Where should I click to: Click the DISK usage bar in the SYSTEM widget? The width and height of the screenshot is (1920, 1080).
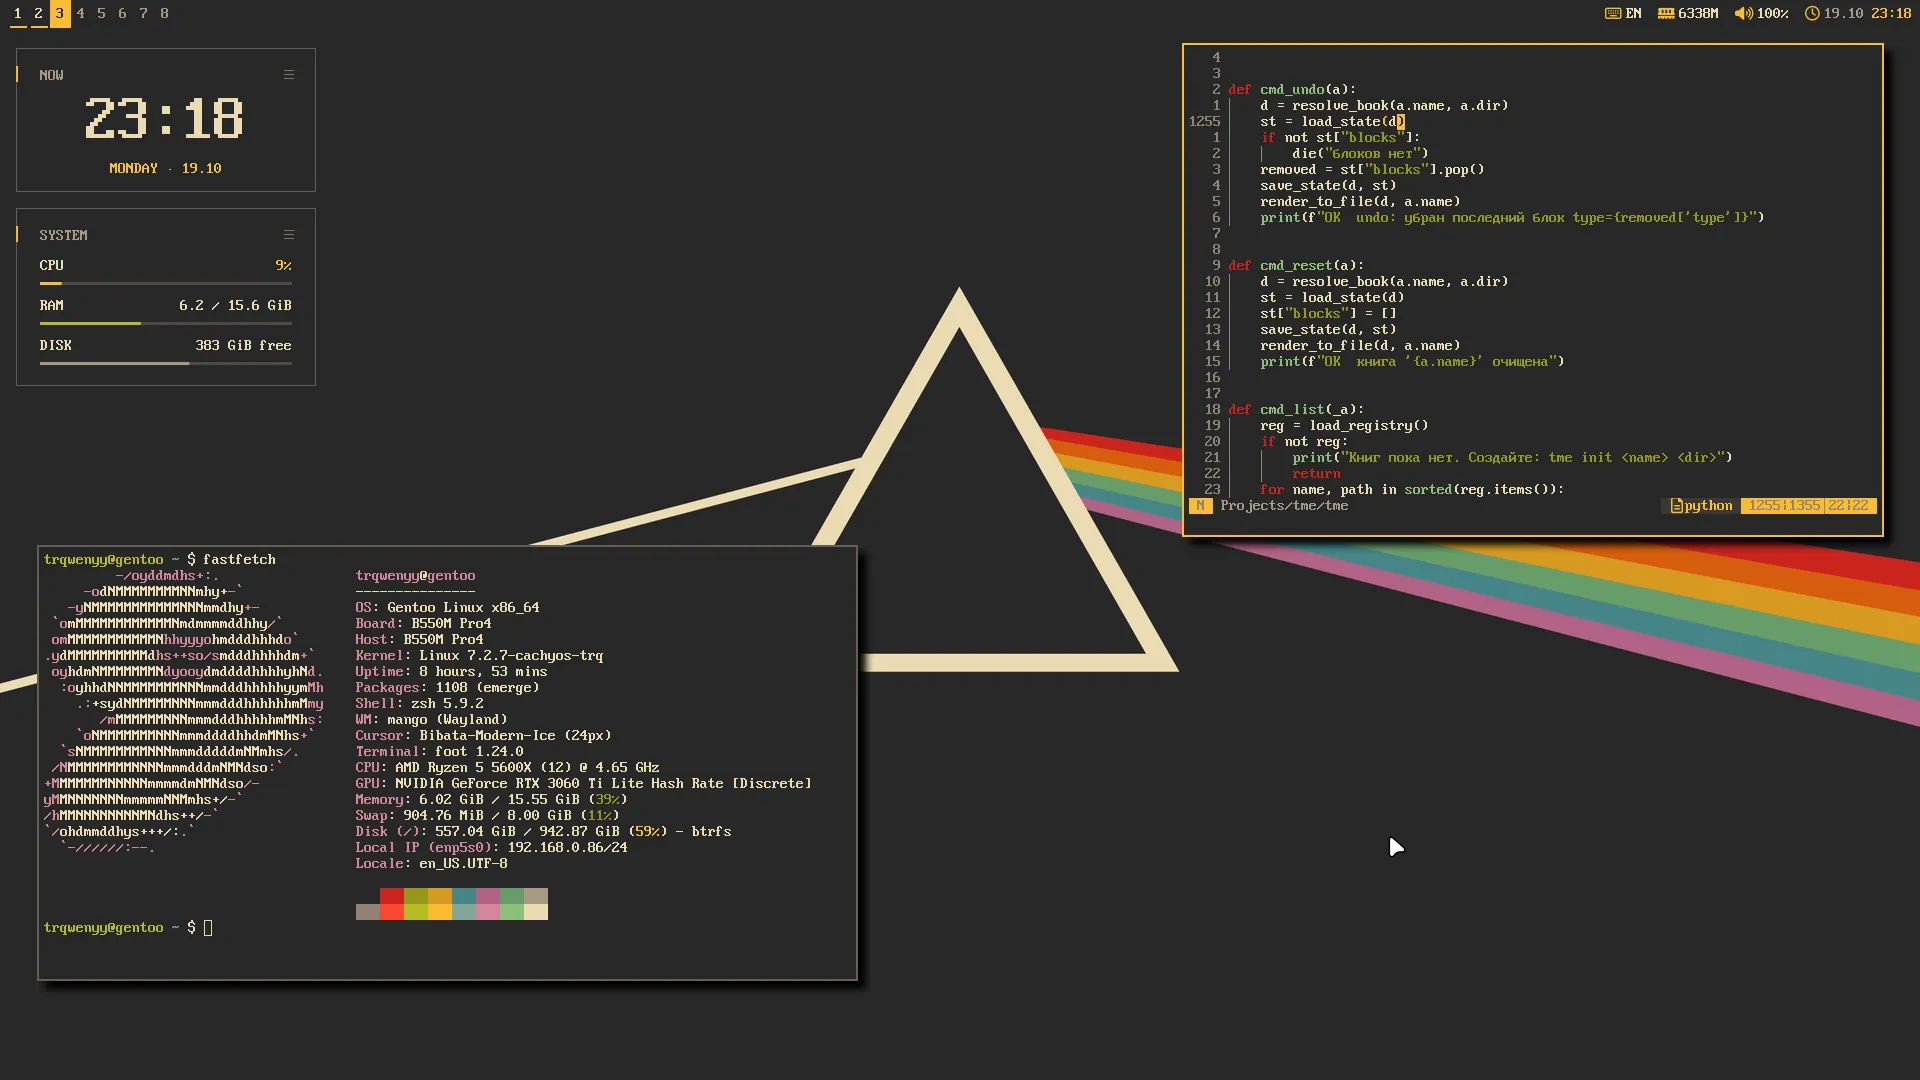(x=166, y=363)
